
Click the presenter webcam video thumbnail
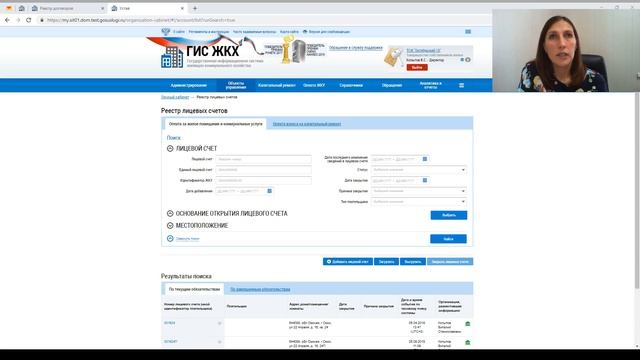click(x=566, y=50)
